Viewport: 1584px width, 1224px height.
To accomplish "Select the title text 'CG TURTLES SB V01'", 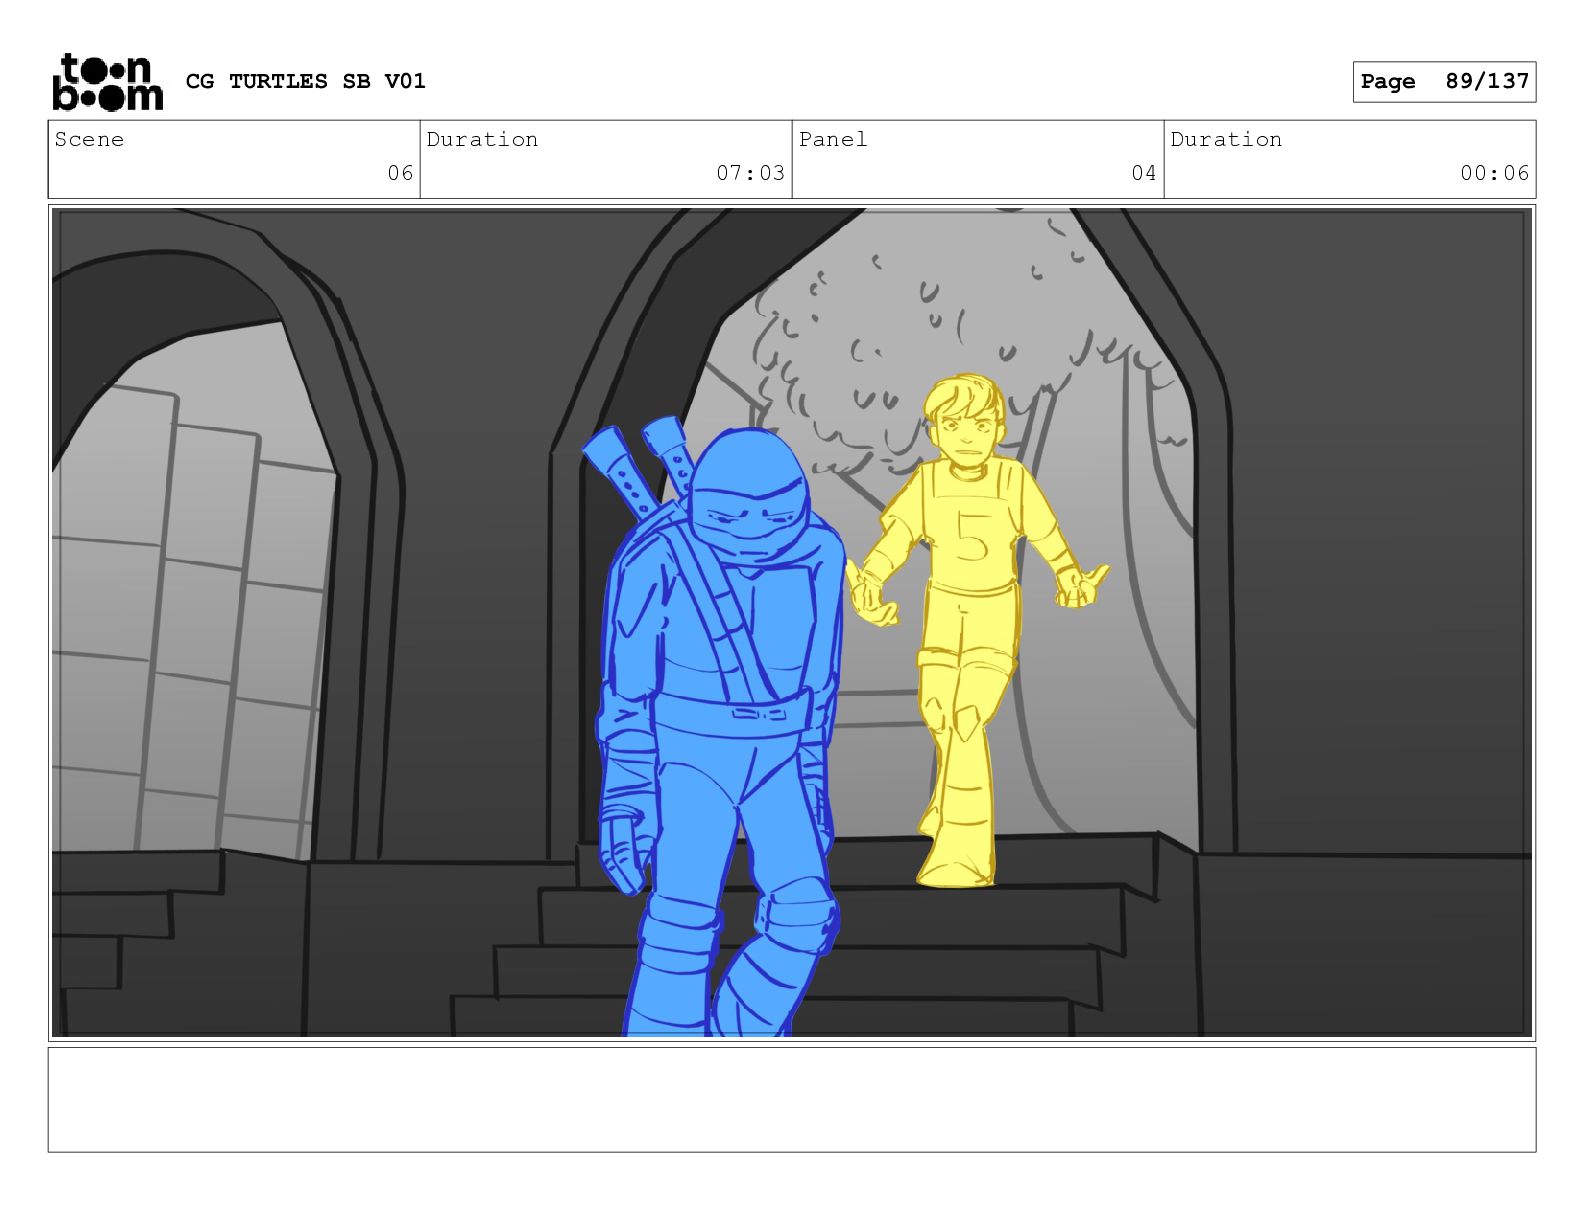I will [306, 81].
